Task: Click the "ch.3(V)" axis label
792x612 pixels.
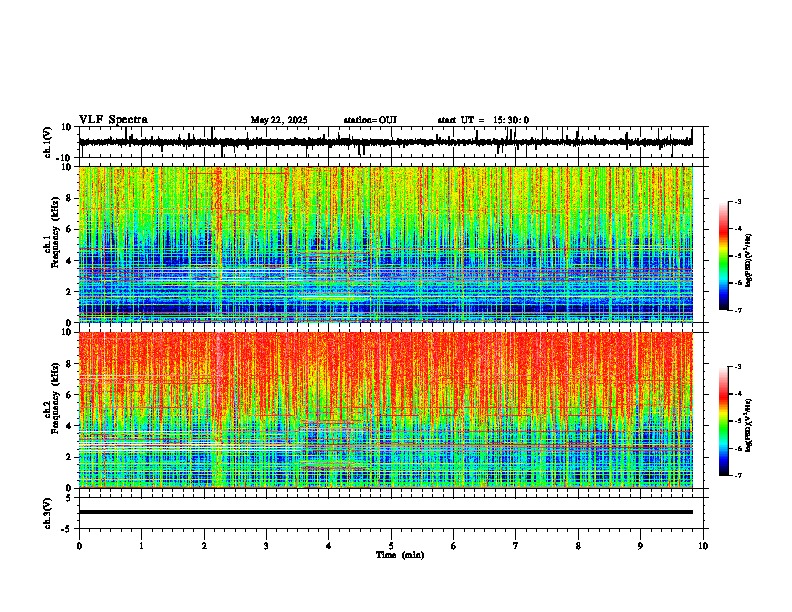Action: click(x=48, y=513)
